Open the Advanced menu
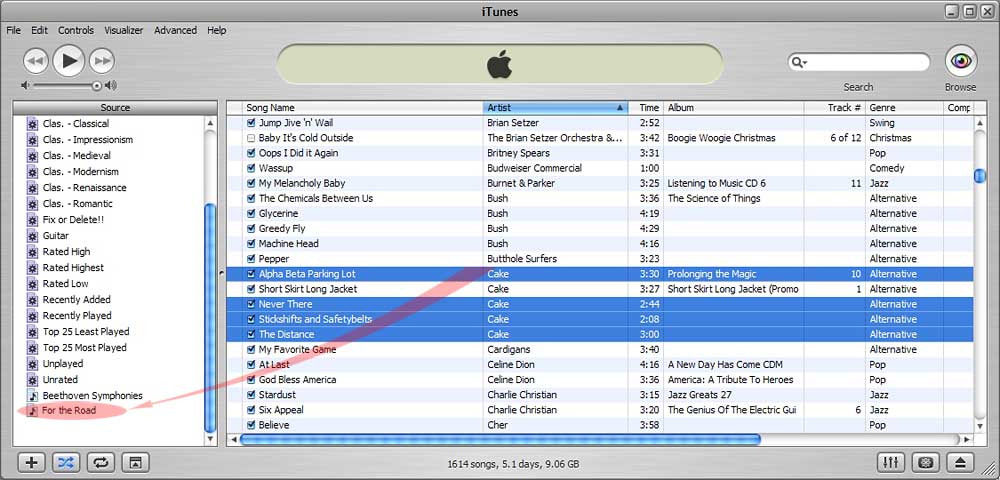The height and width of the screenshot is (480, 1000). pyautogui.click(x=175, y=30)
